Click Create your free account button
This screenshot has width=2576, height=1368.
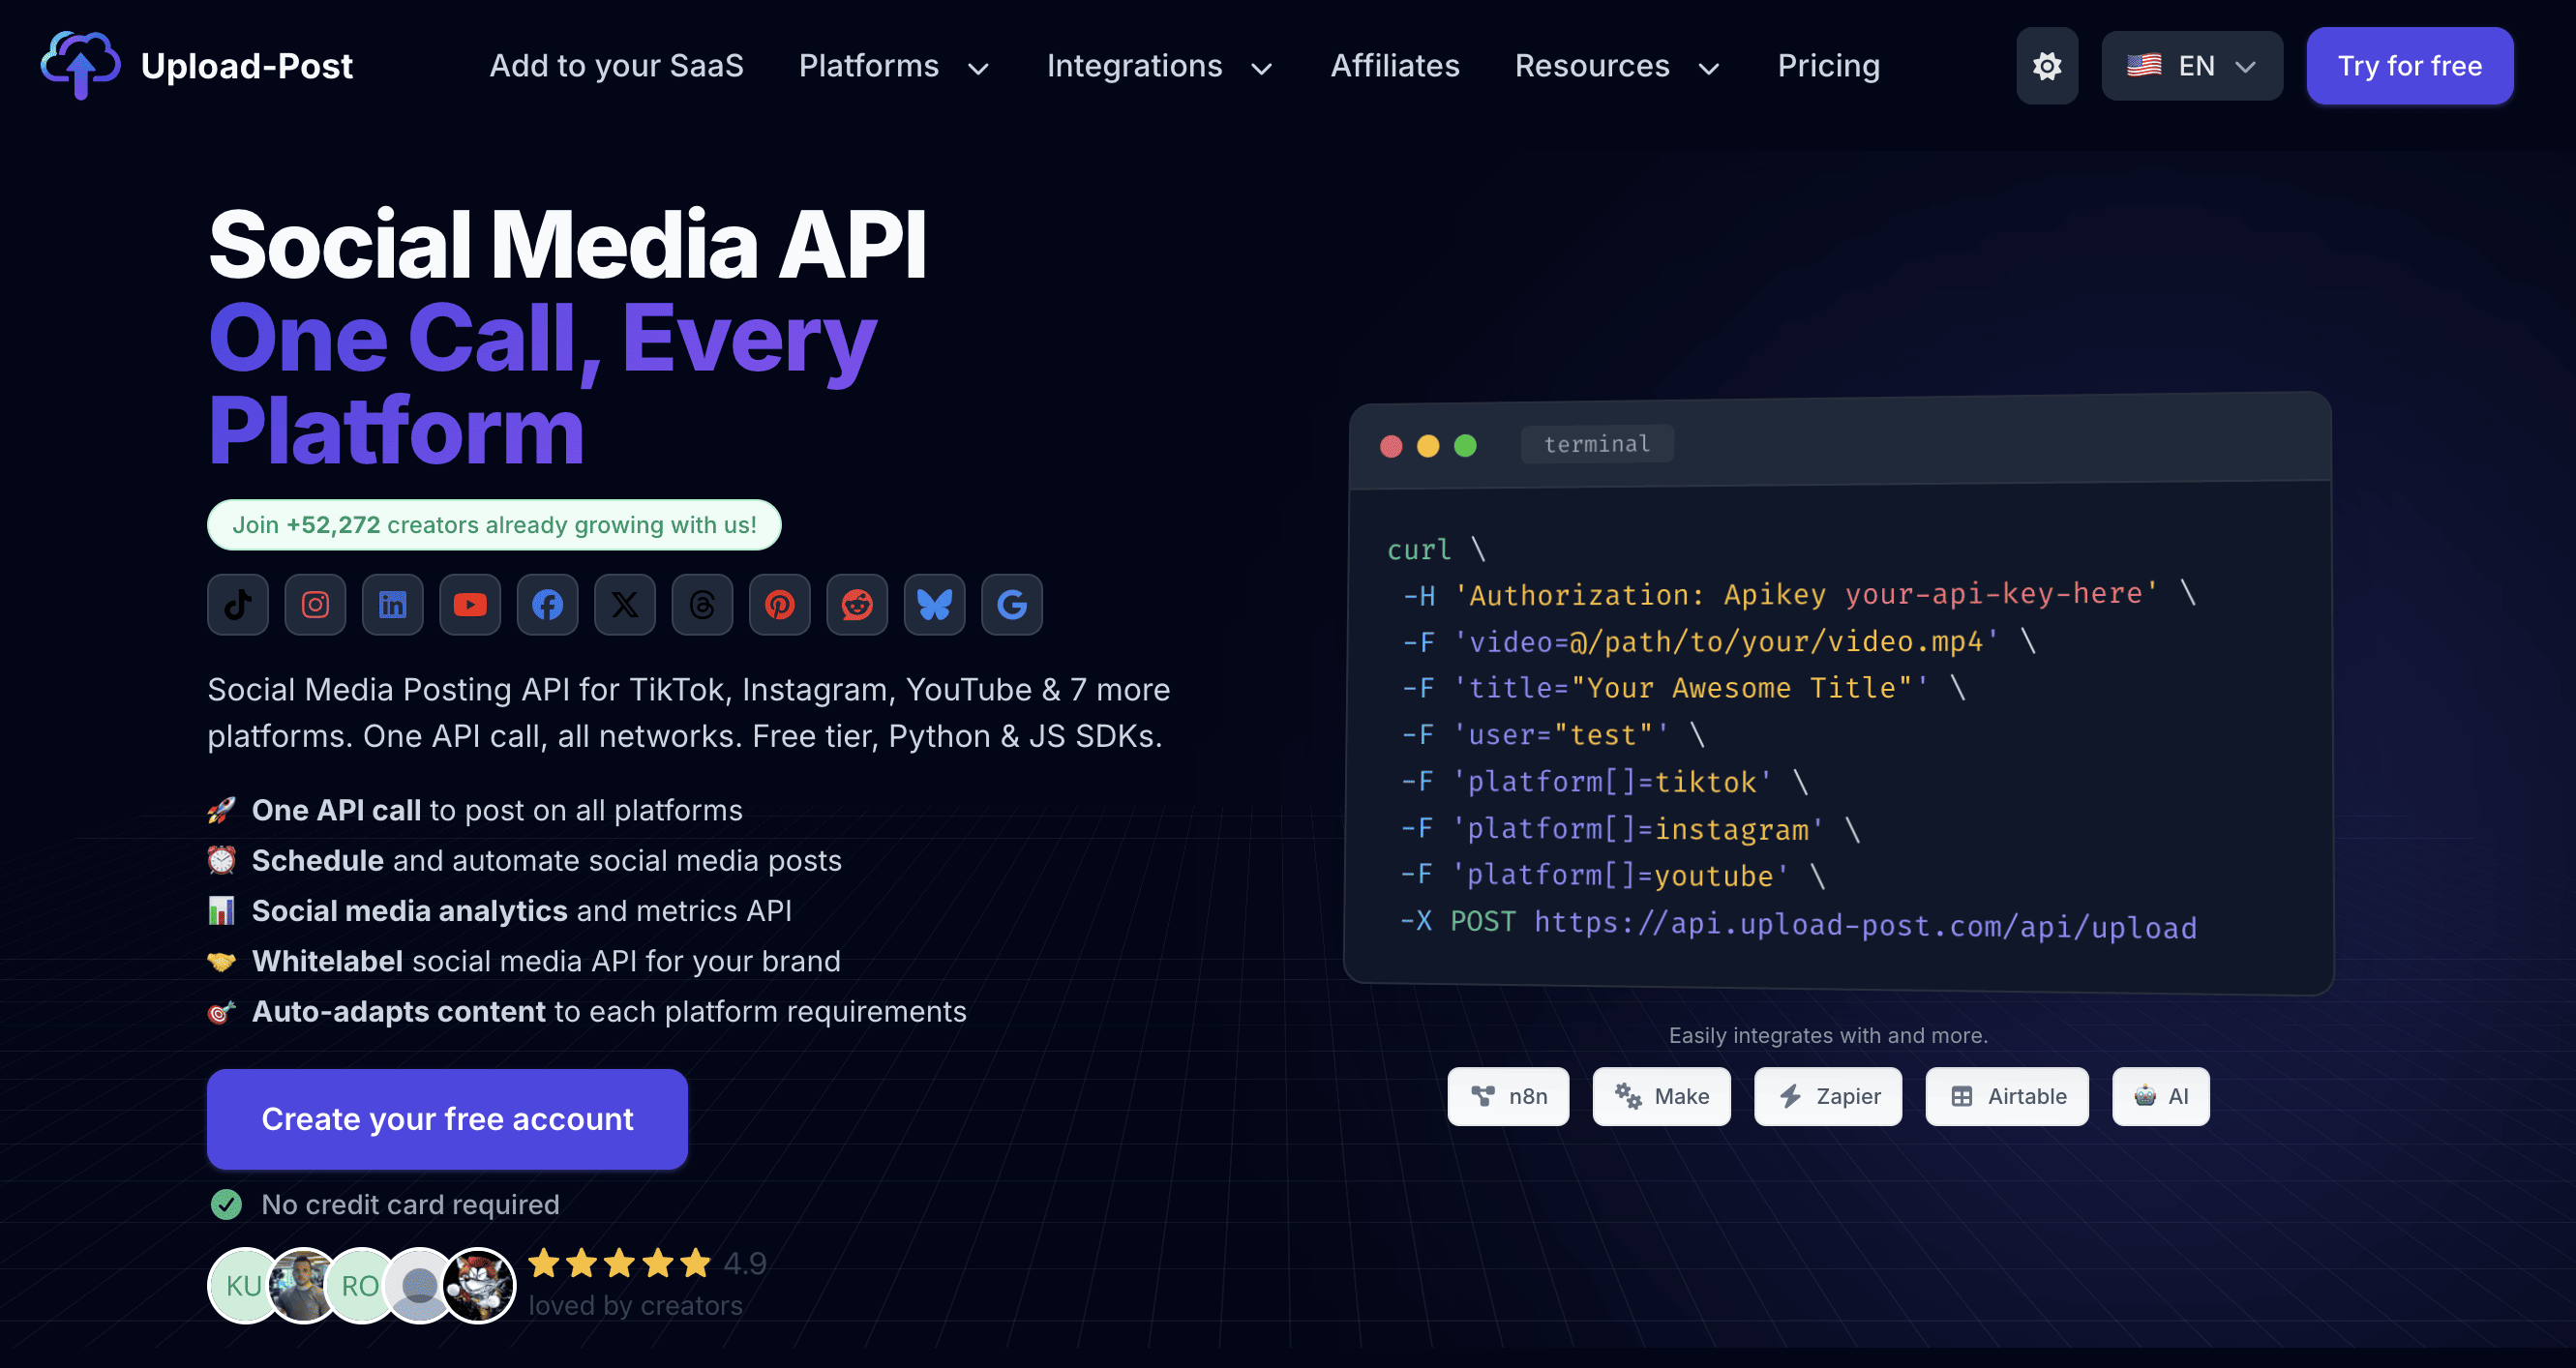click(x=447, y=1119)
